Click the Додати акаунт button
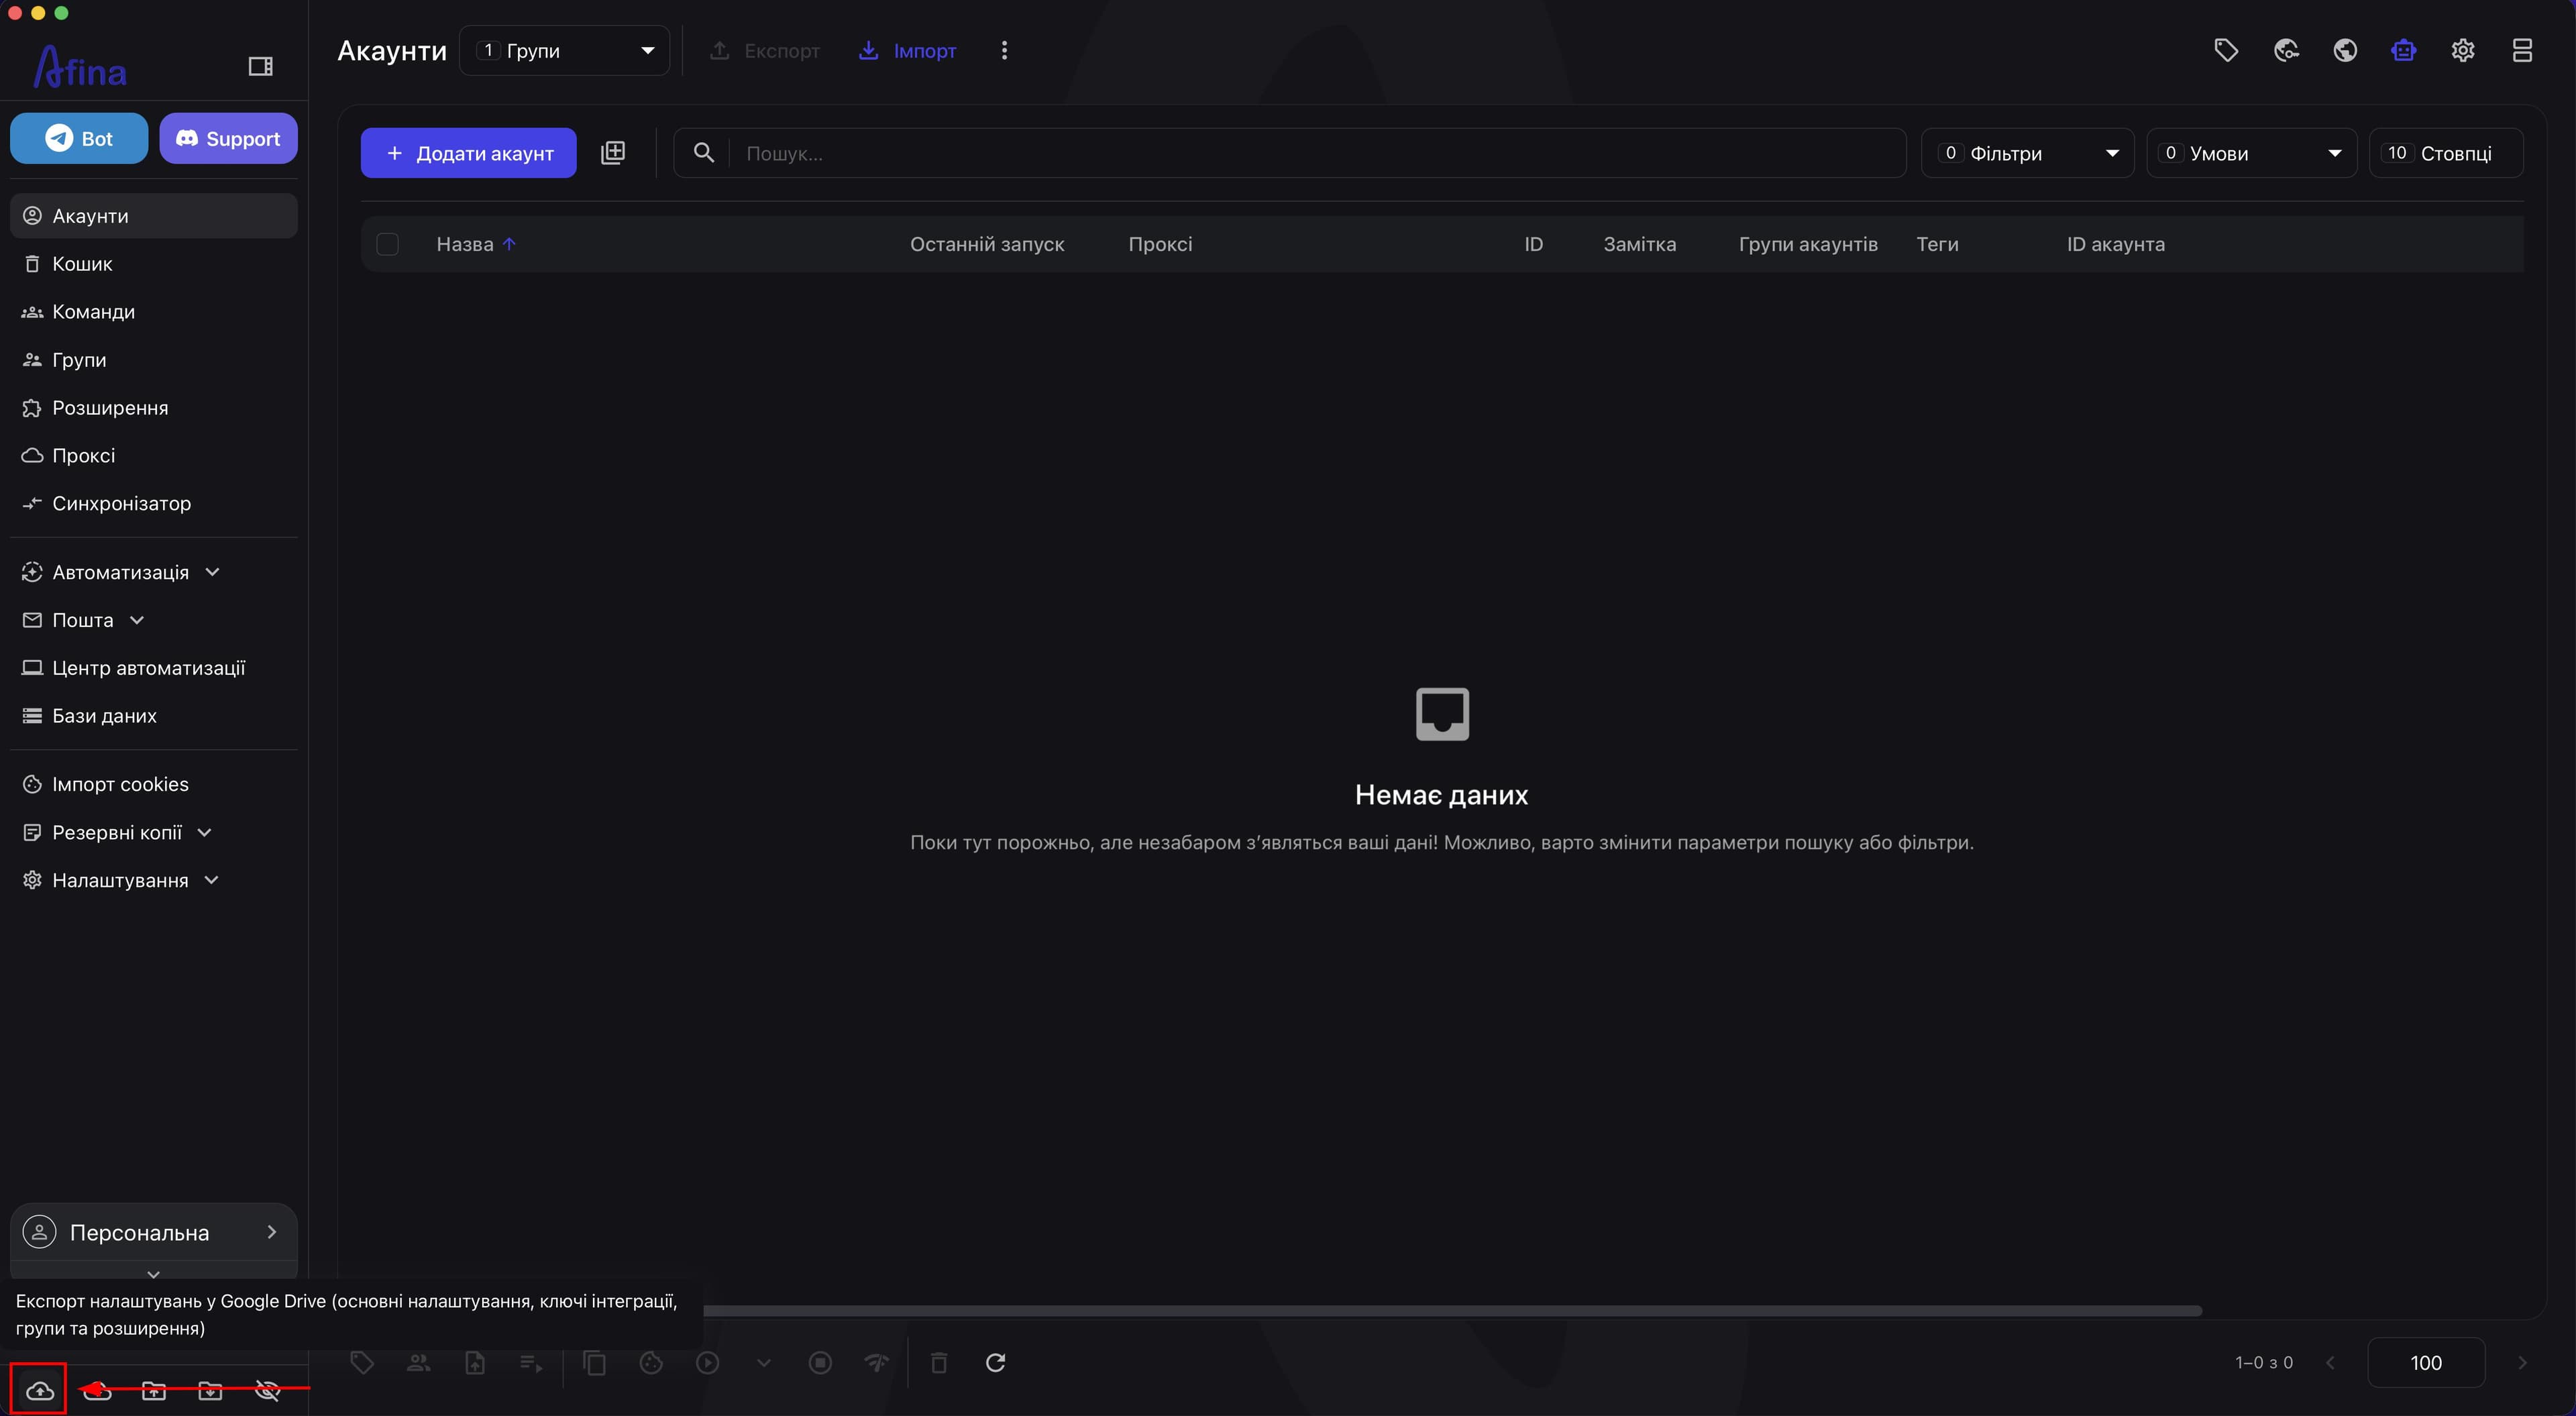2576x1416 pixels. click(469, 153)
